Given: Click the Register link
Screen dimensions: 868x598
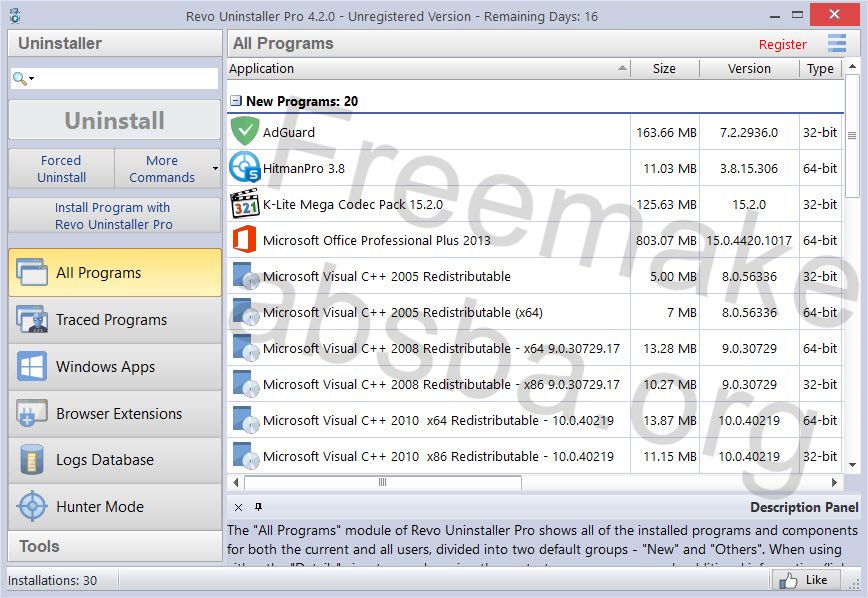Looking at the screenshot, I should (x=782, y=44).
